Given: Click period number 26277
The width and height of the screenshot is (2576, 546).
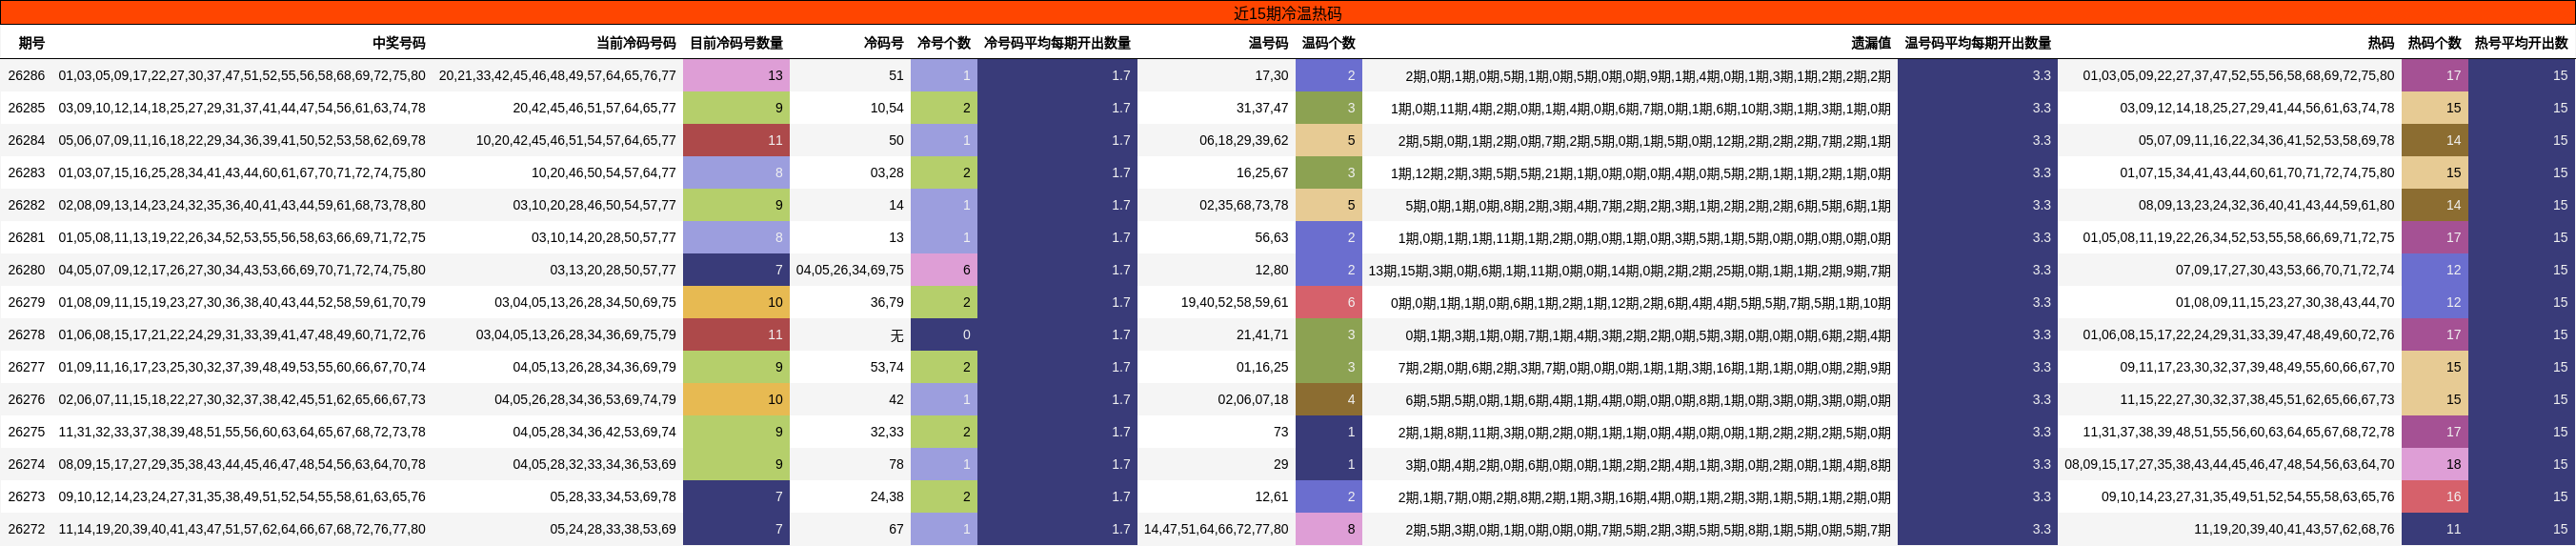Looking at the screenshot, I should 26,367.
